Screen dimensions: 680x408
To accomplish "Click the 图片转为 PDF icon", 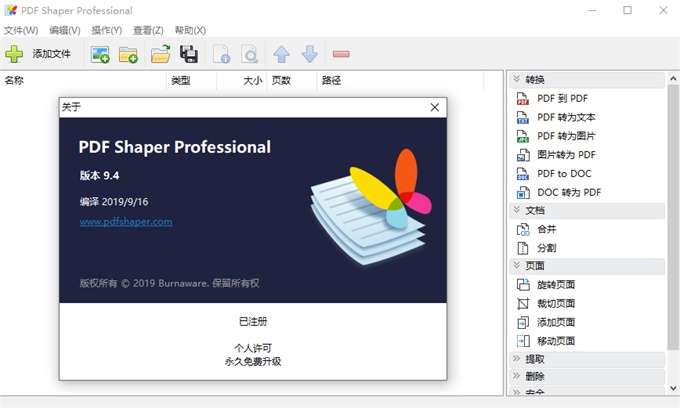I will click(523, 155).
